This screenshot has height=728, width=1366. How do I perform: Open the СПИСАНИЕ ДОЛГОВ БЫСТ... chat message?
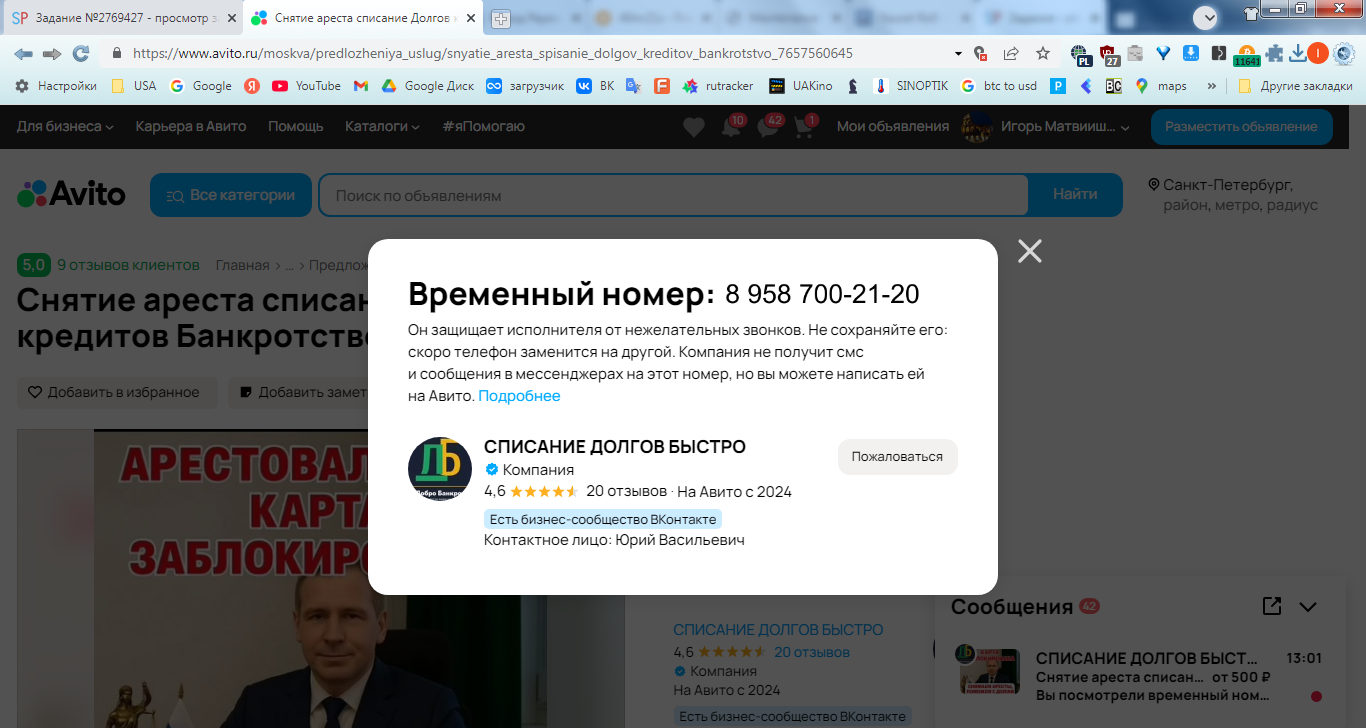coord(1140,677)
